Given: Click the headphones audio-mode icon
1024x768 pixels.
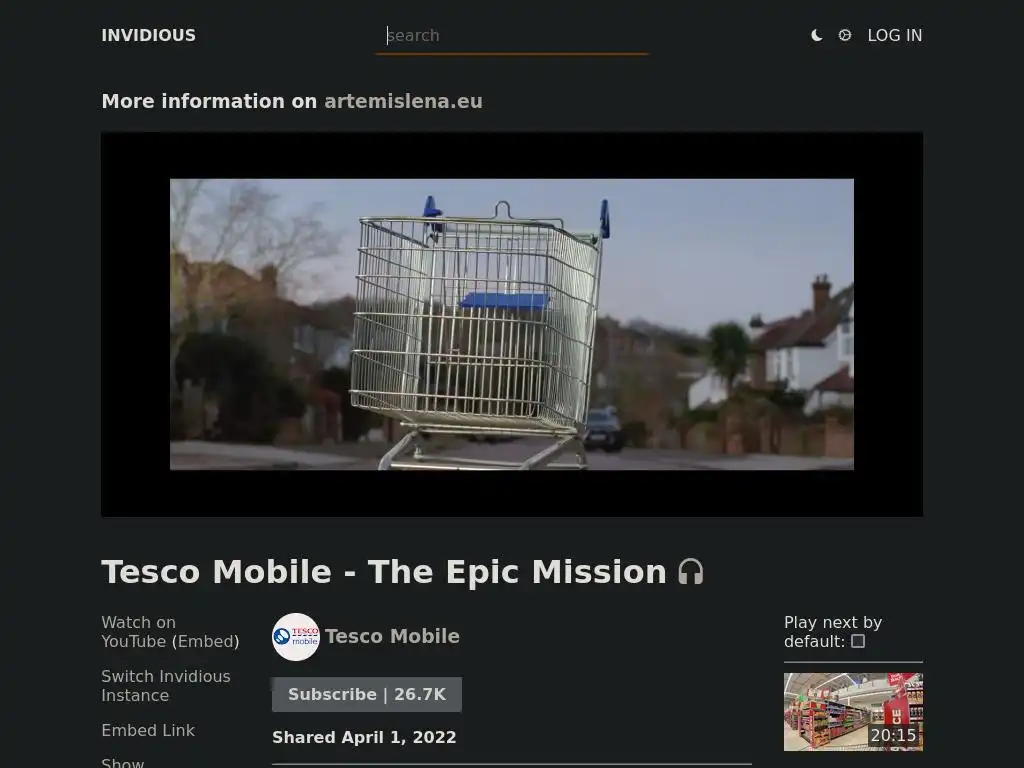Looking at the screenshot, I should tap(690, 571).
